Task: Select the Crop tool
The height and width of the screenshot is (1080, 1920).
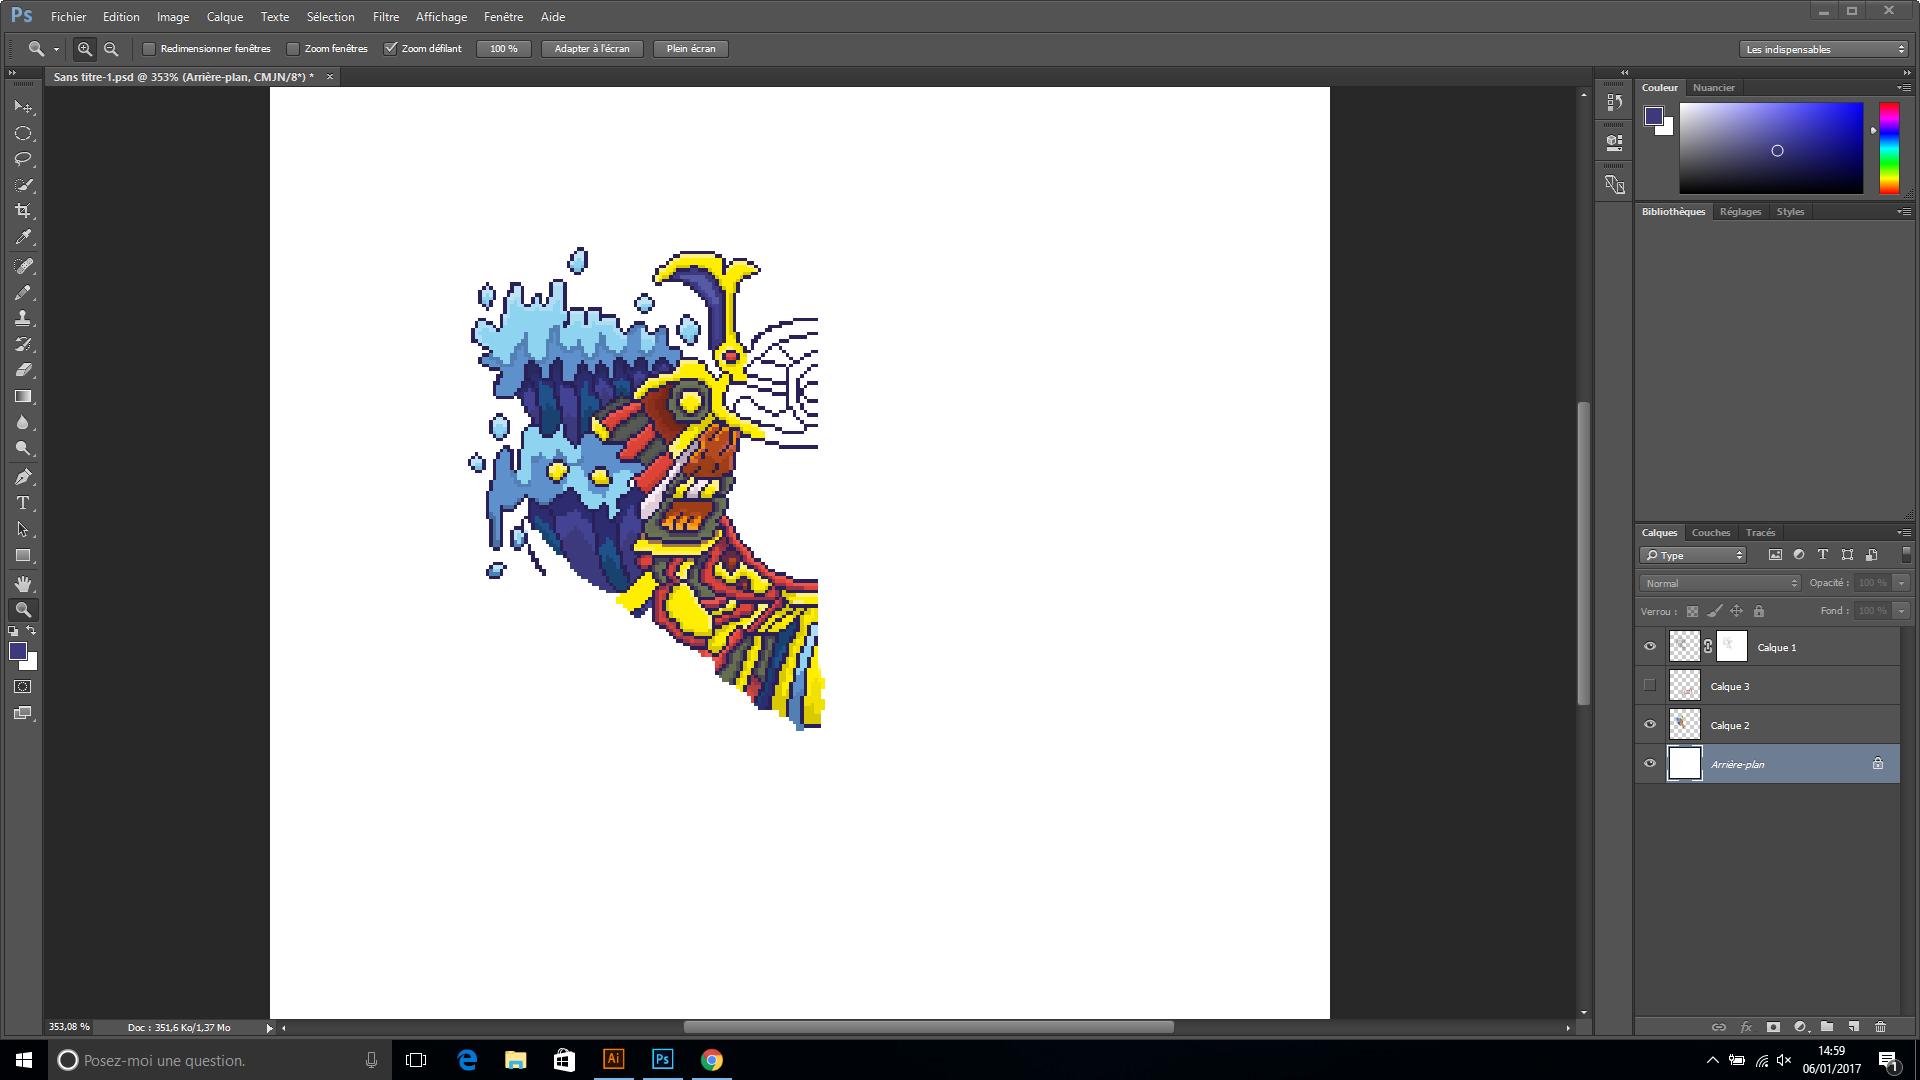Action: [23, 211]
